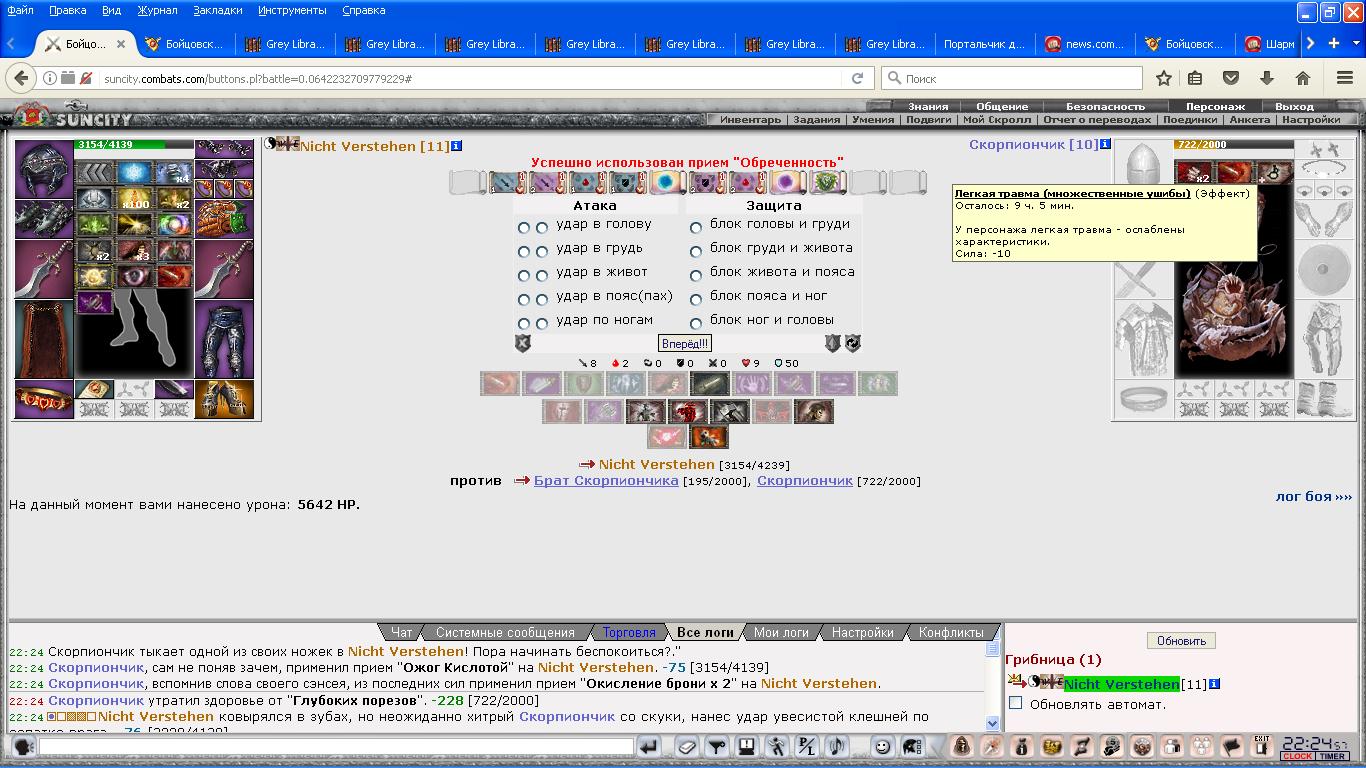Select second attack radio for удар в грудь
The height and width of the screenshot is (768, 1366).
[x=542, y=252]
